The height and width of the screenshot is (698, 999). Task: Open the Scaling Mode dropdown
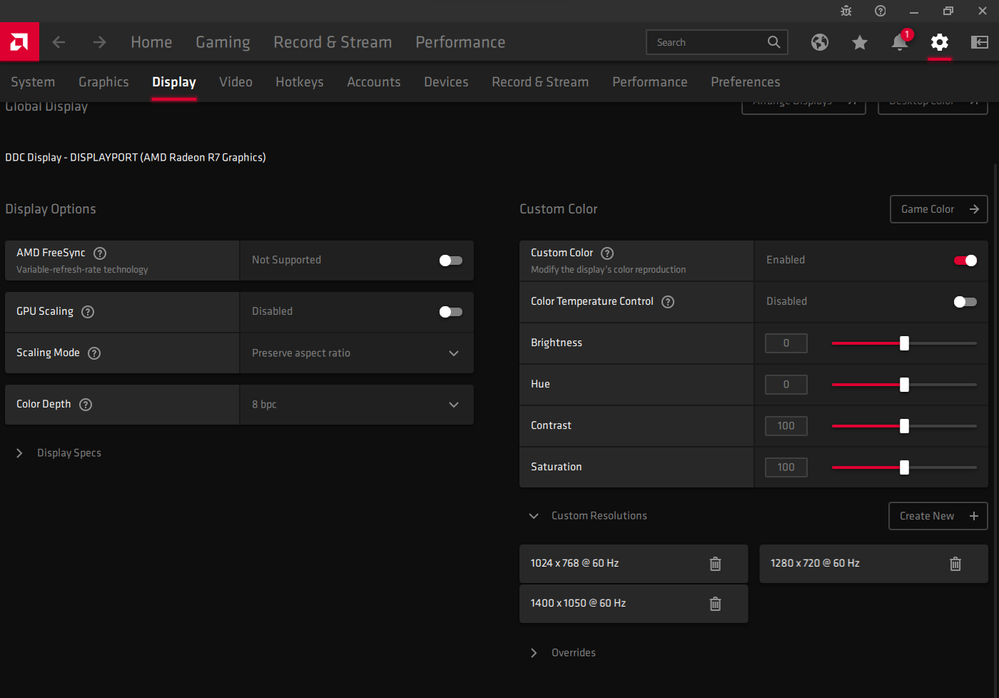click(x=357, y=353)
